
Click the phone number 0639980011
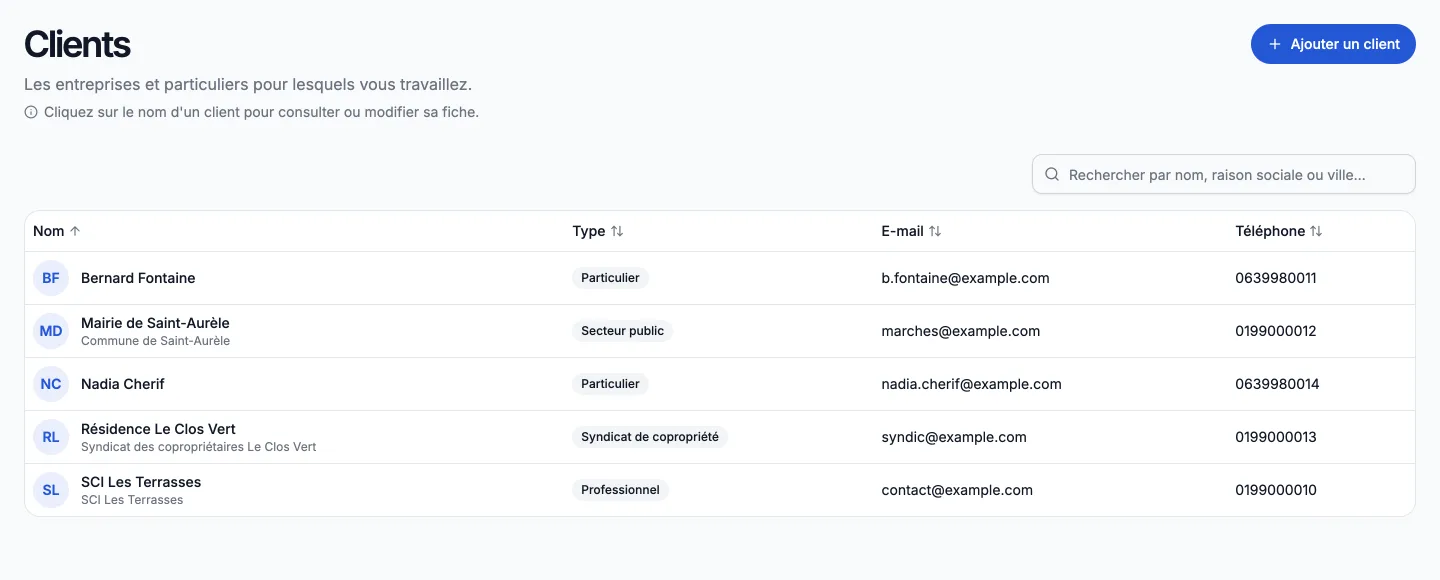point(1276,278)
